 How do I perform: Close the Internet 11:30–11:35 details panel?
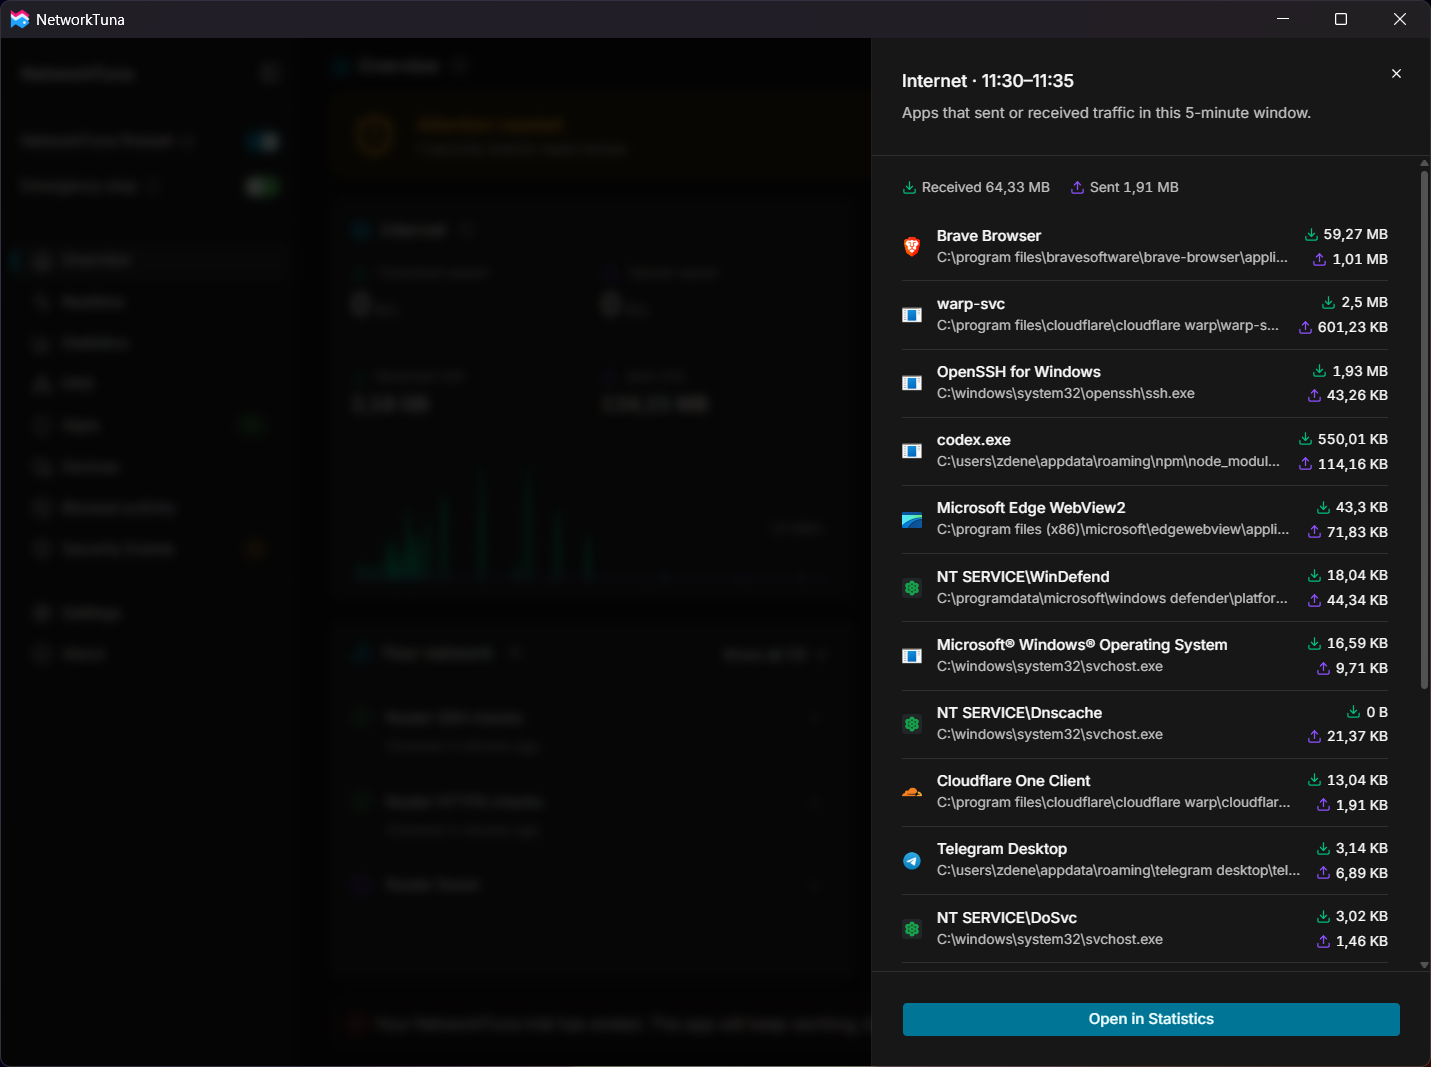click(x=1396, y=74)
